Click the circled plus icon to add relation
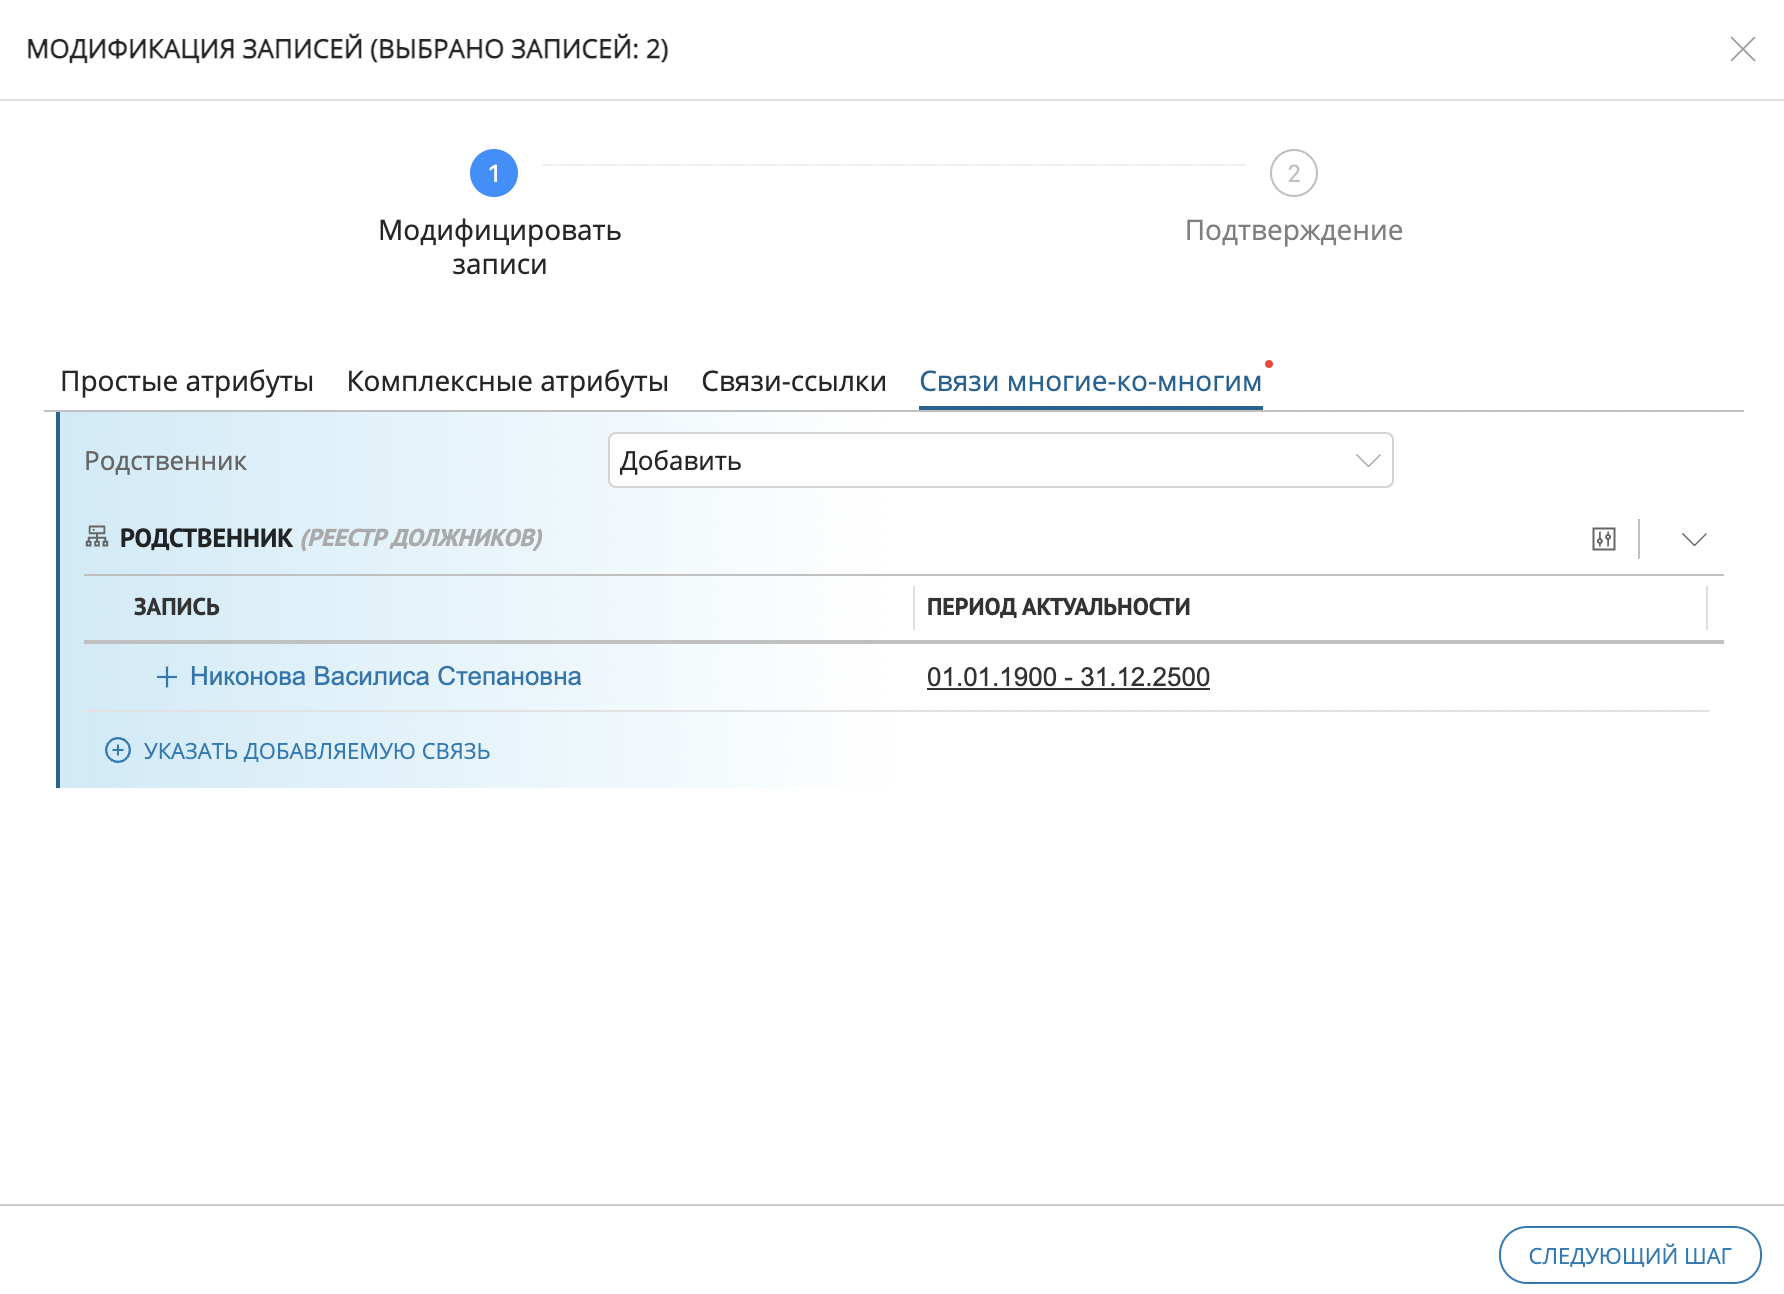 [x=118, y=750]
